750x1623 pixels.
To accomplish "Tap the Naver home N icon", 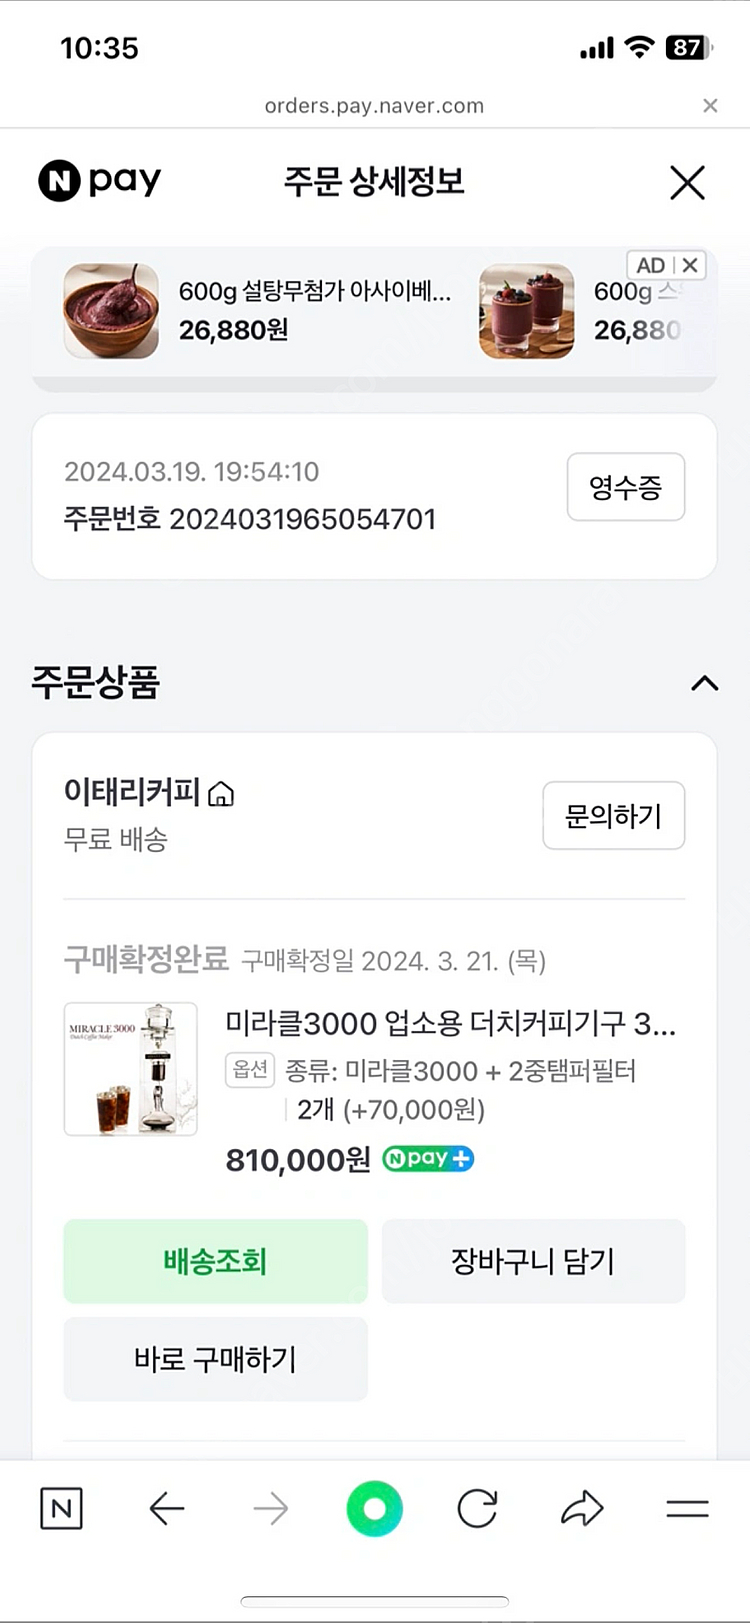I will 61,1508.
